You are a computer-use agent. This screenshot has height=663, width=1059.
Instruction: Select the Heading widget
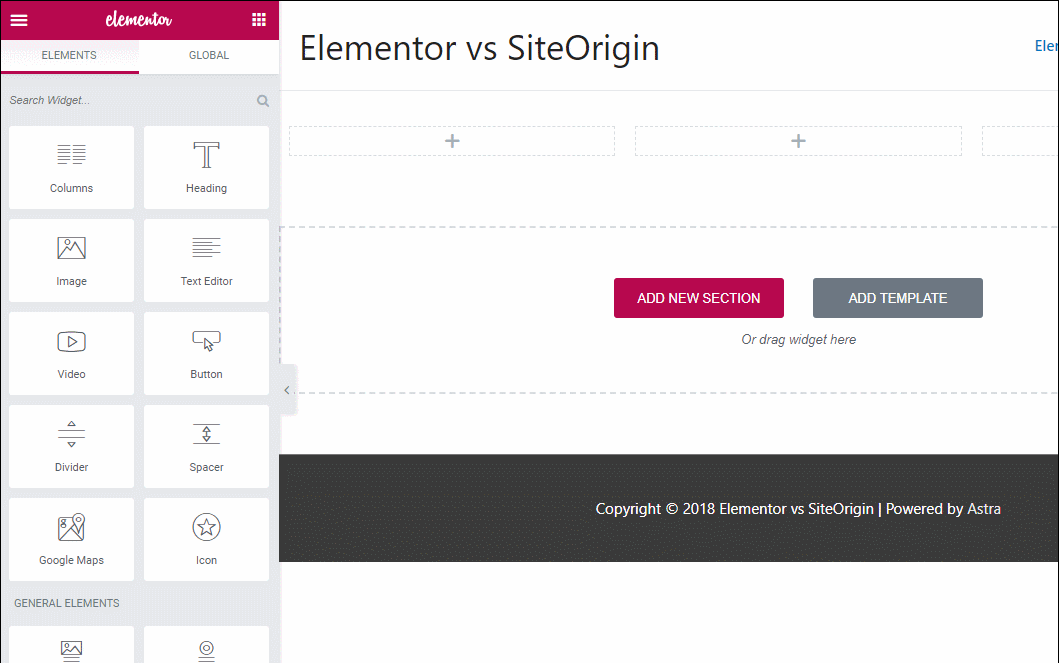point(206,167)
